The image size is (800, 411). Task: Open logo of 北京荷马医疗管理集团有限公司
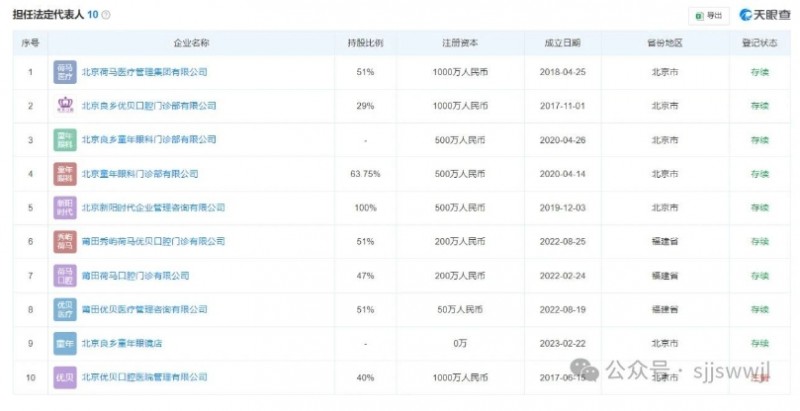coord(65,72)
